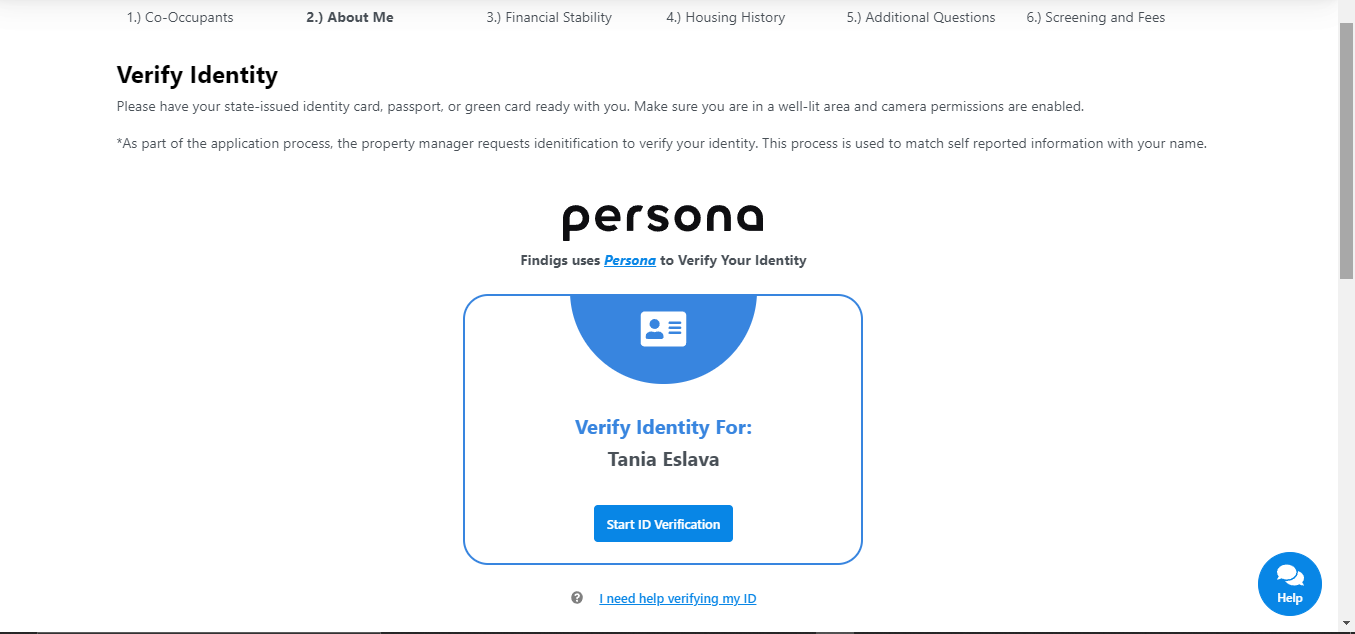Click the name Tania Eslava
This screenshot has width=1355, height=634.
click(663, 460)
